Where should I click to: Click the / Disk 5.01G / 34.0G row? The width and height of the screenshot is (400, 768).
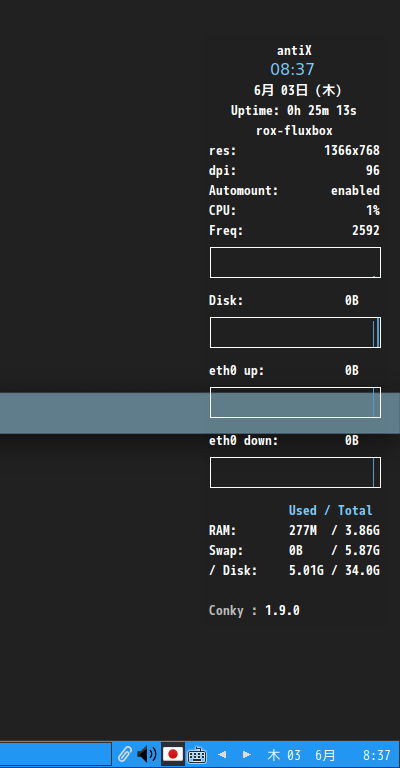click(x=294, y=571)
